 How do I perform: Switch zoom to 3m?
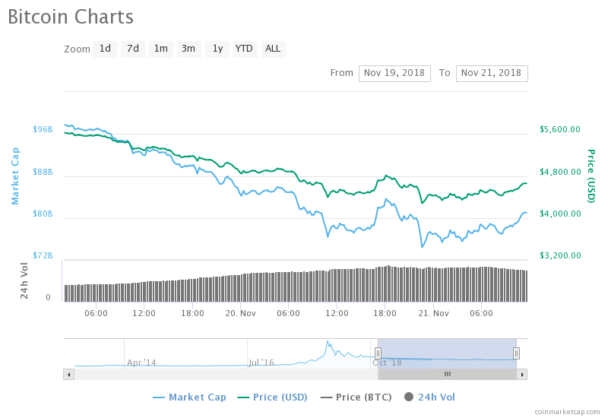(189, 49)
